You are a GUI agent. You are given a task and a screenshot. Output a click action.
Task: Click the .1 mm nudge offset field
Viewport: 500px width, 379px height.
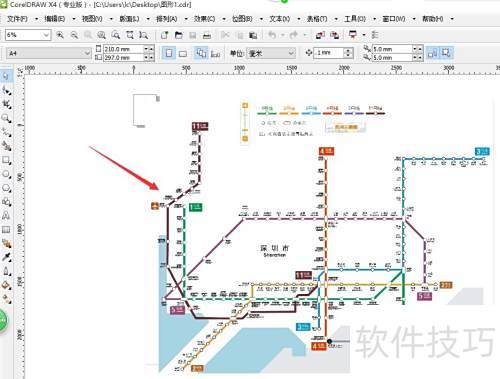(329, 53)
